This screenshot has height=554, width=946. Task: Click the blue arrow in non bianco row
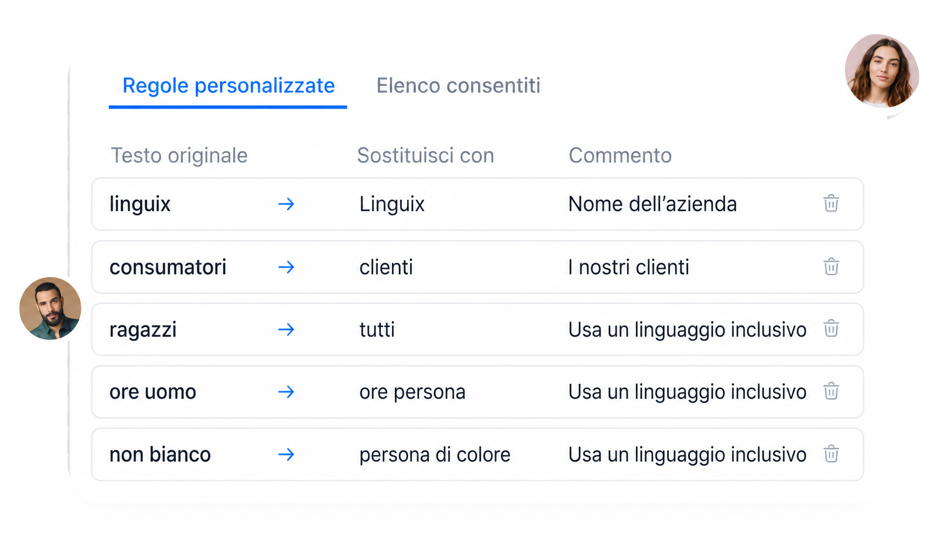286,454
